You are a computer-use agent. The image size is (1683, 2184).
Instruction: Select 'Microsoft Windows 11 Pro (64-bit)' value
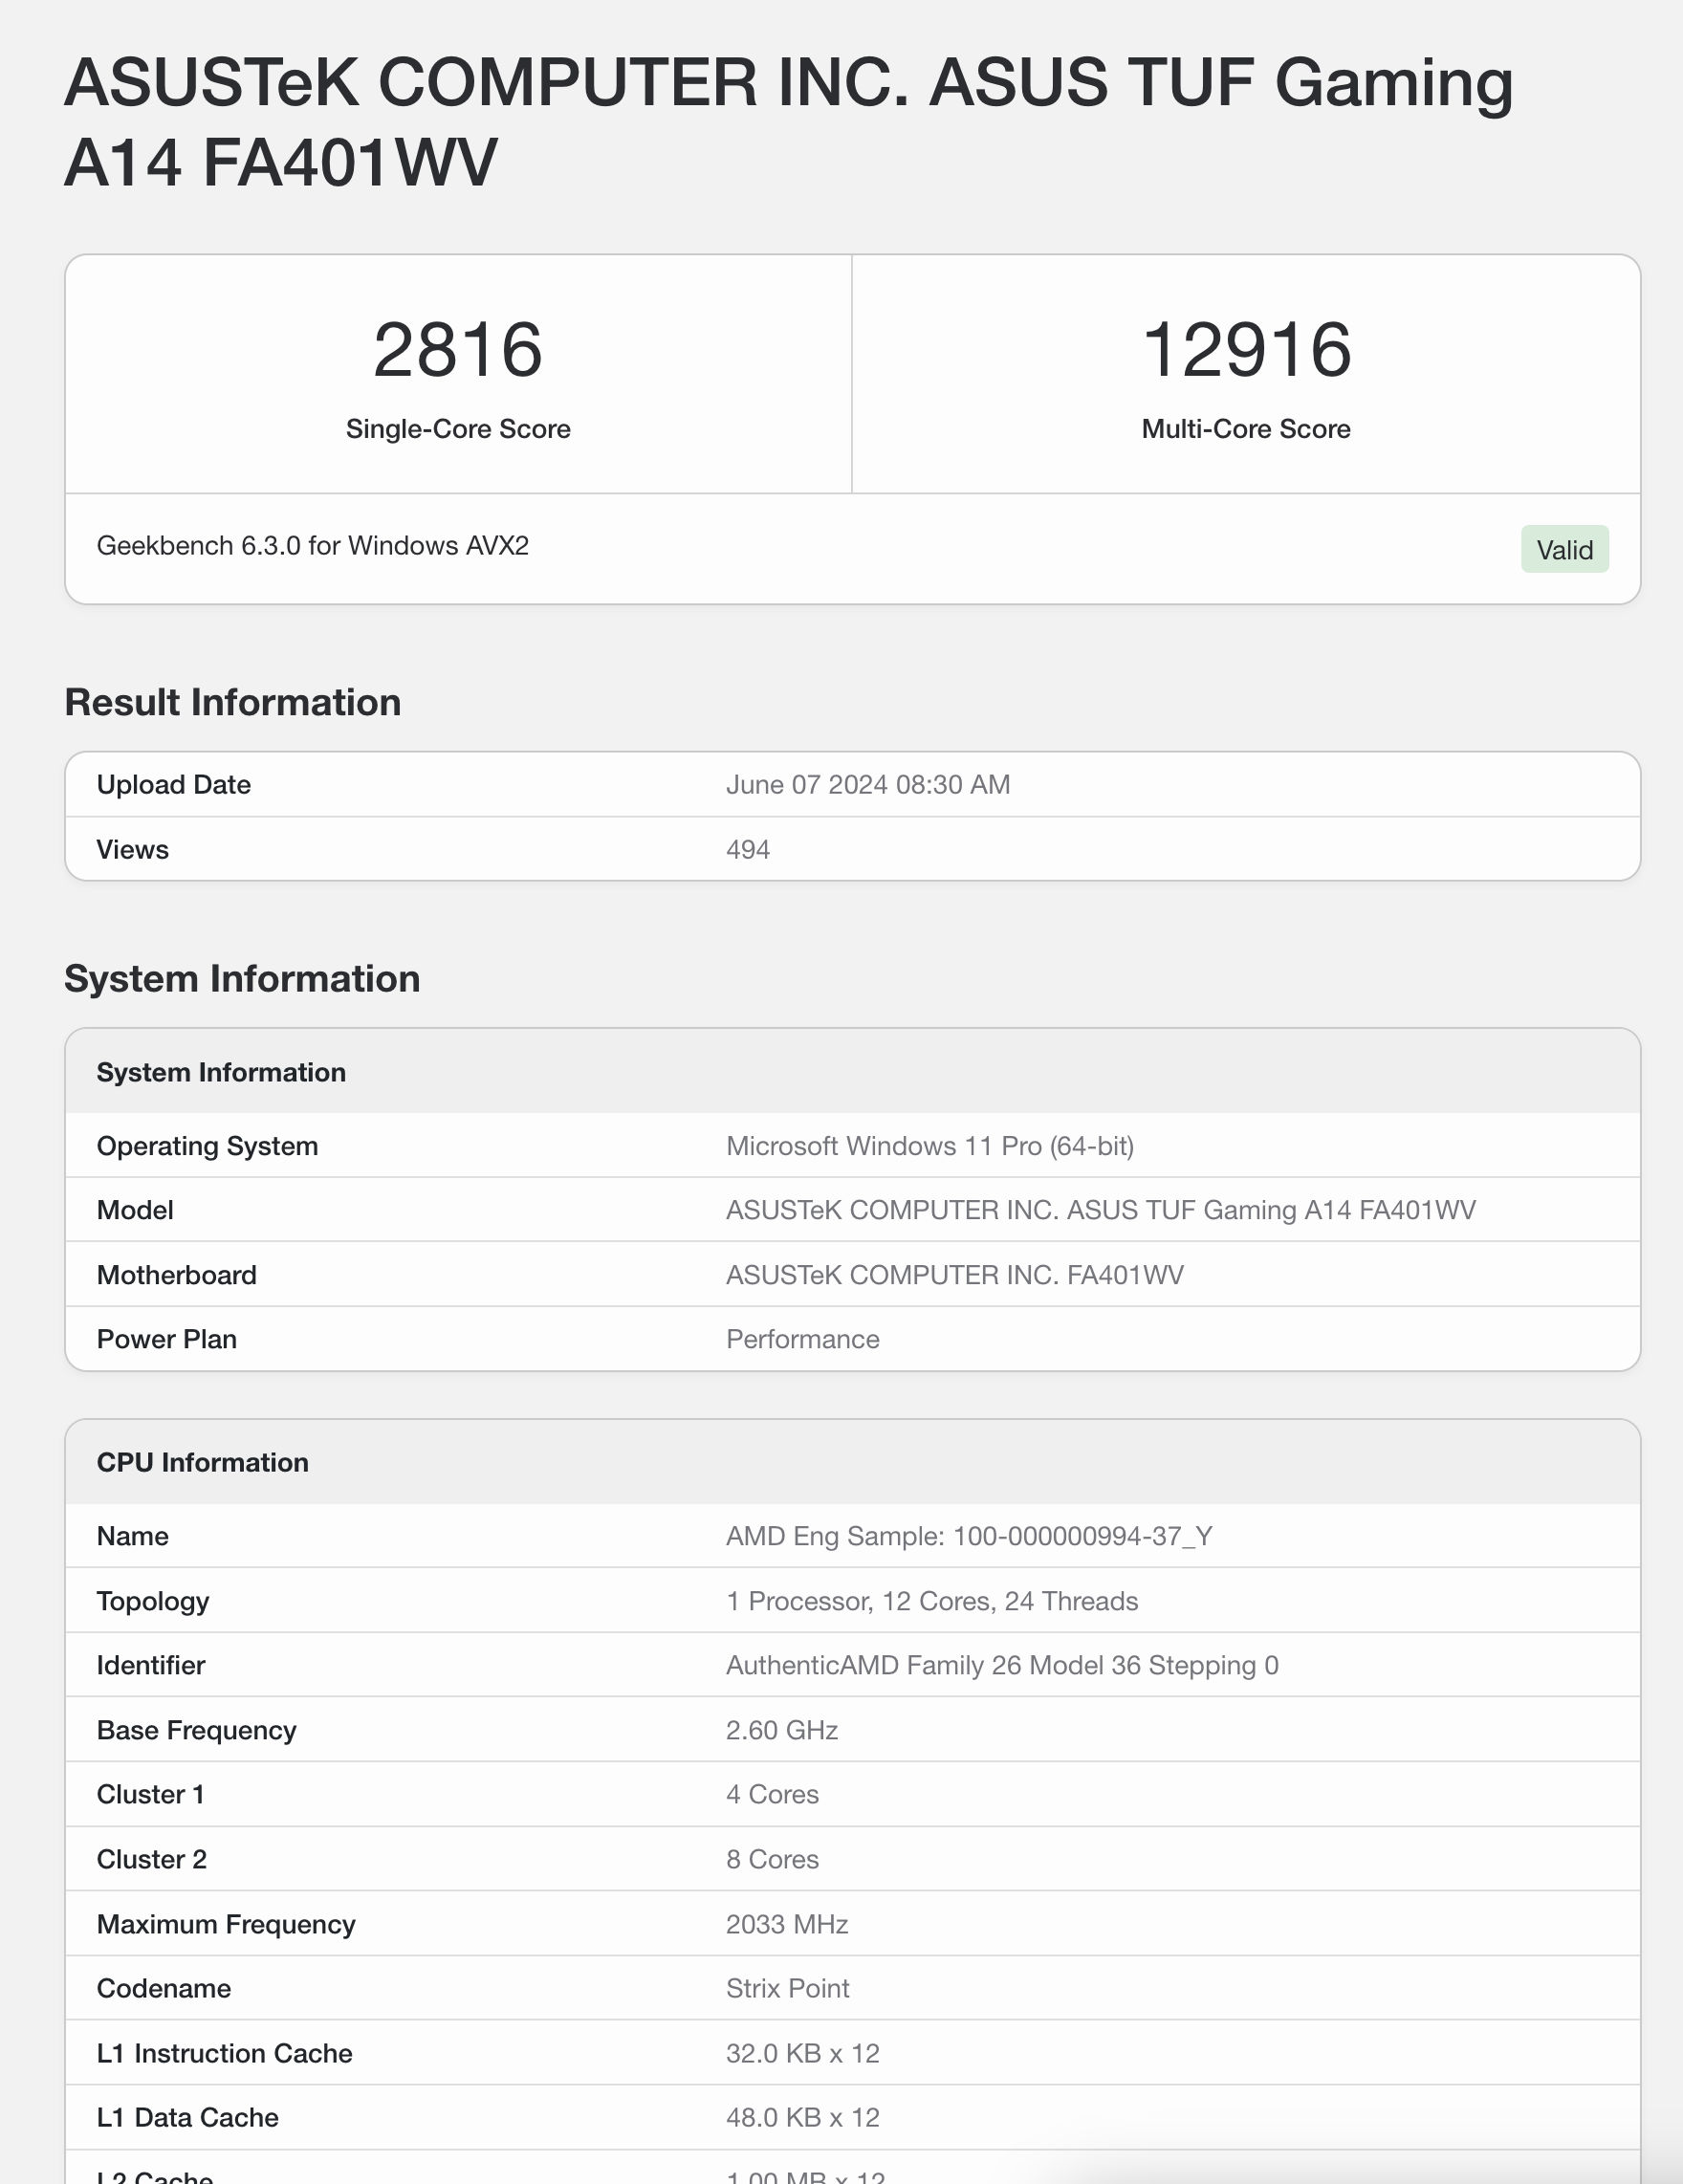tap(930, 1146)
